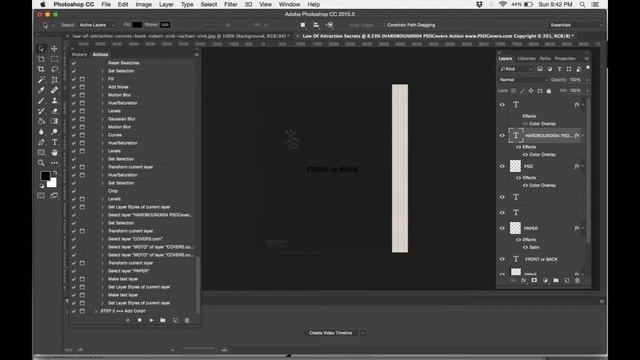Switch to the History tab
The image size is (640, 360).
click(x=79, y=54)
